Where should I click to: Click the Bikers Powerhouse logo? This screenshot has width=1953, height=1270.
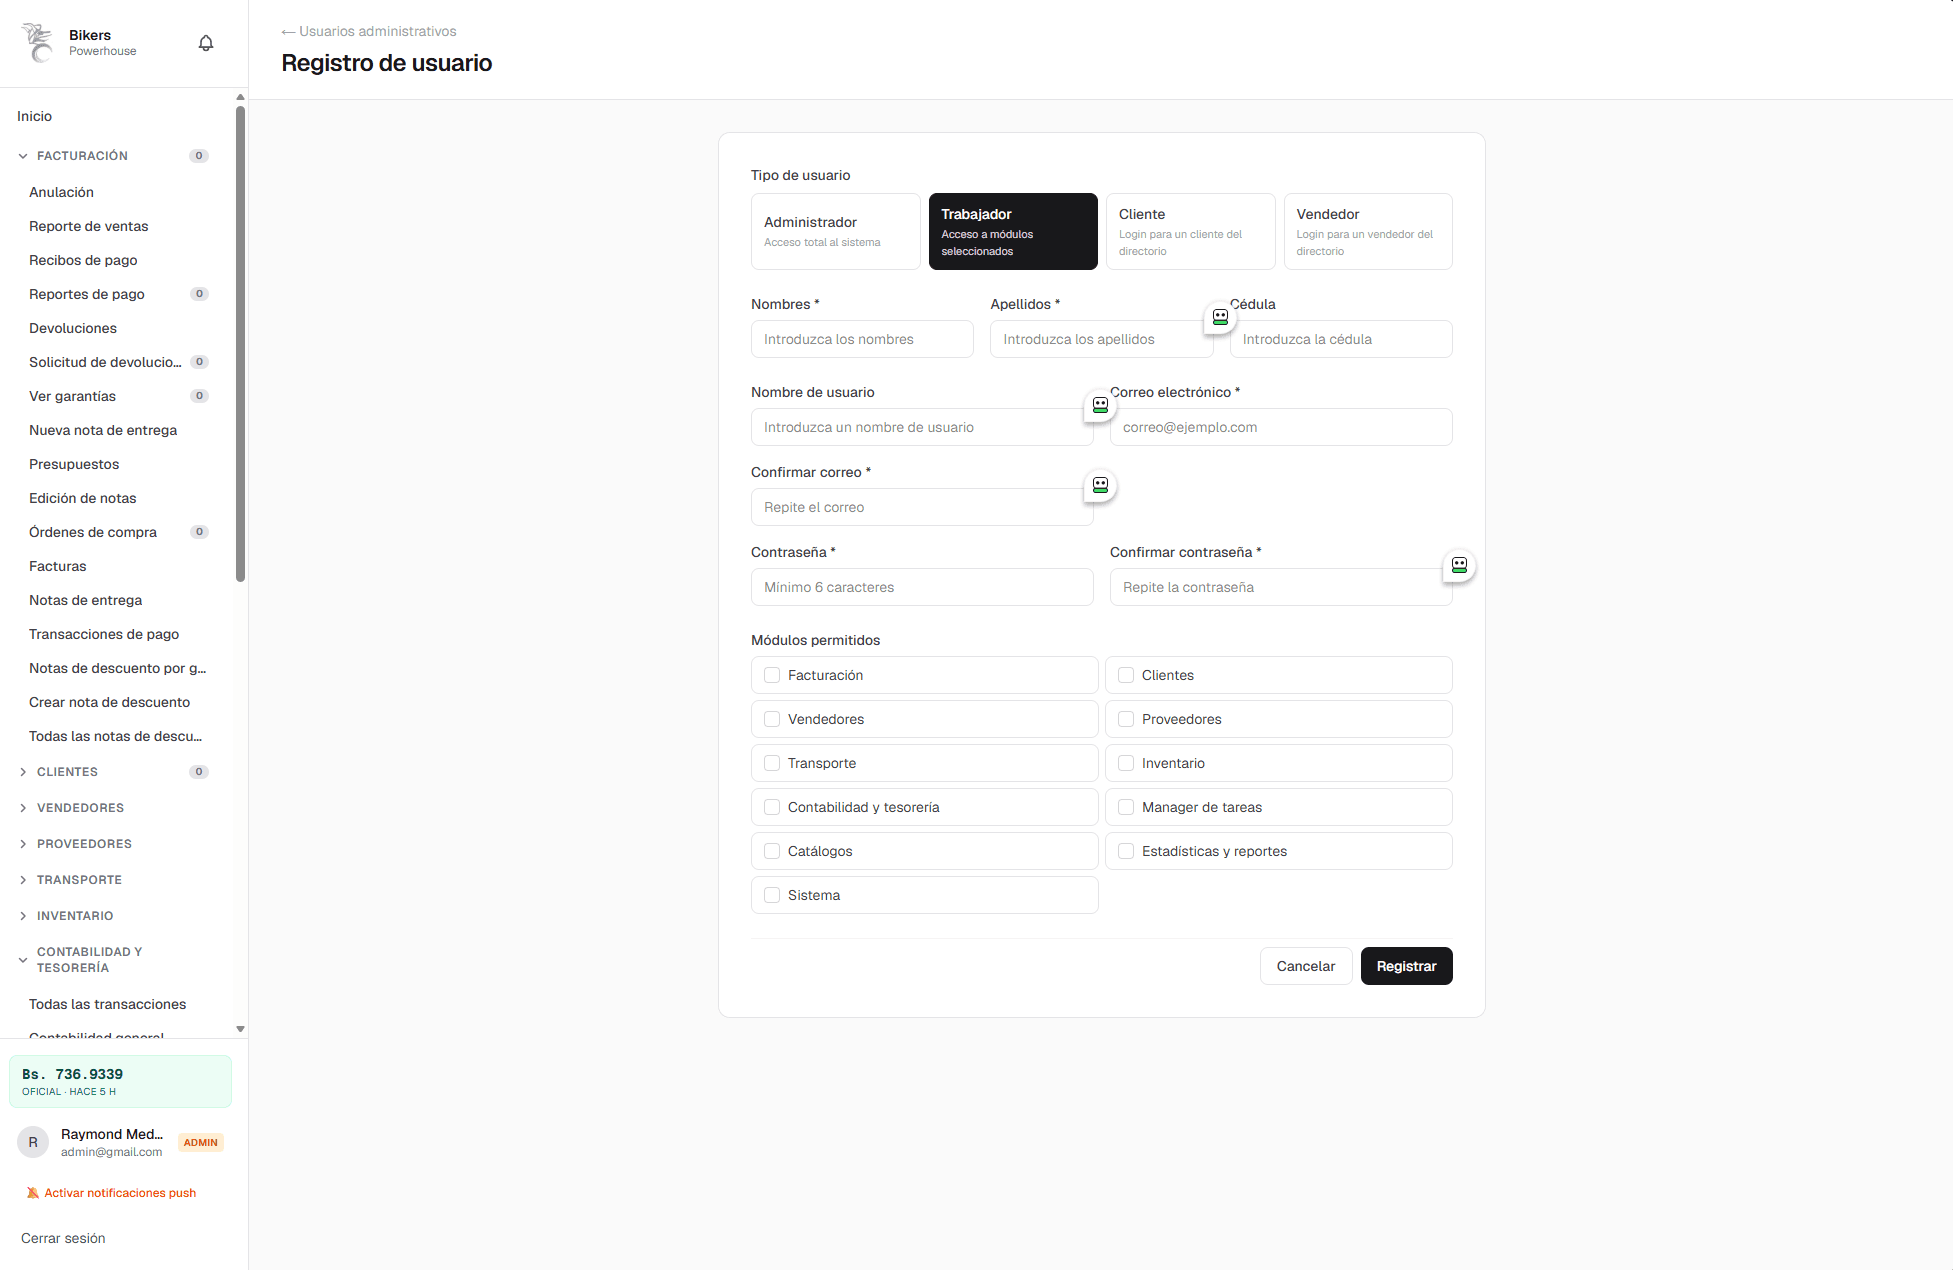38,43
